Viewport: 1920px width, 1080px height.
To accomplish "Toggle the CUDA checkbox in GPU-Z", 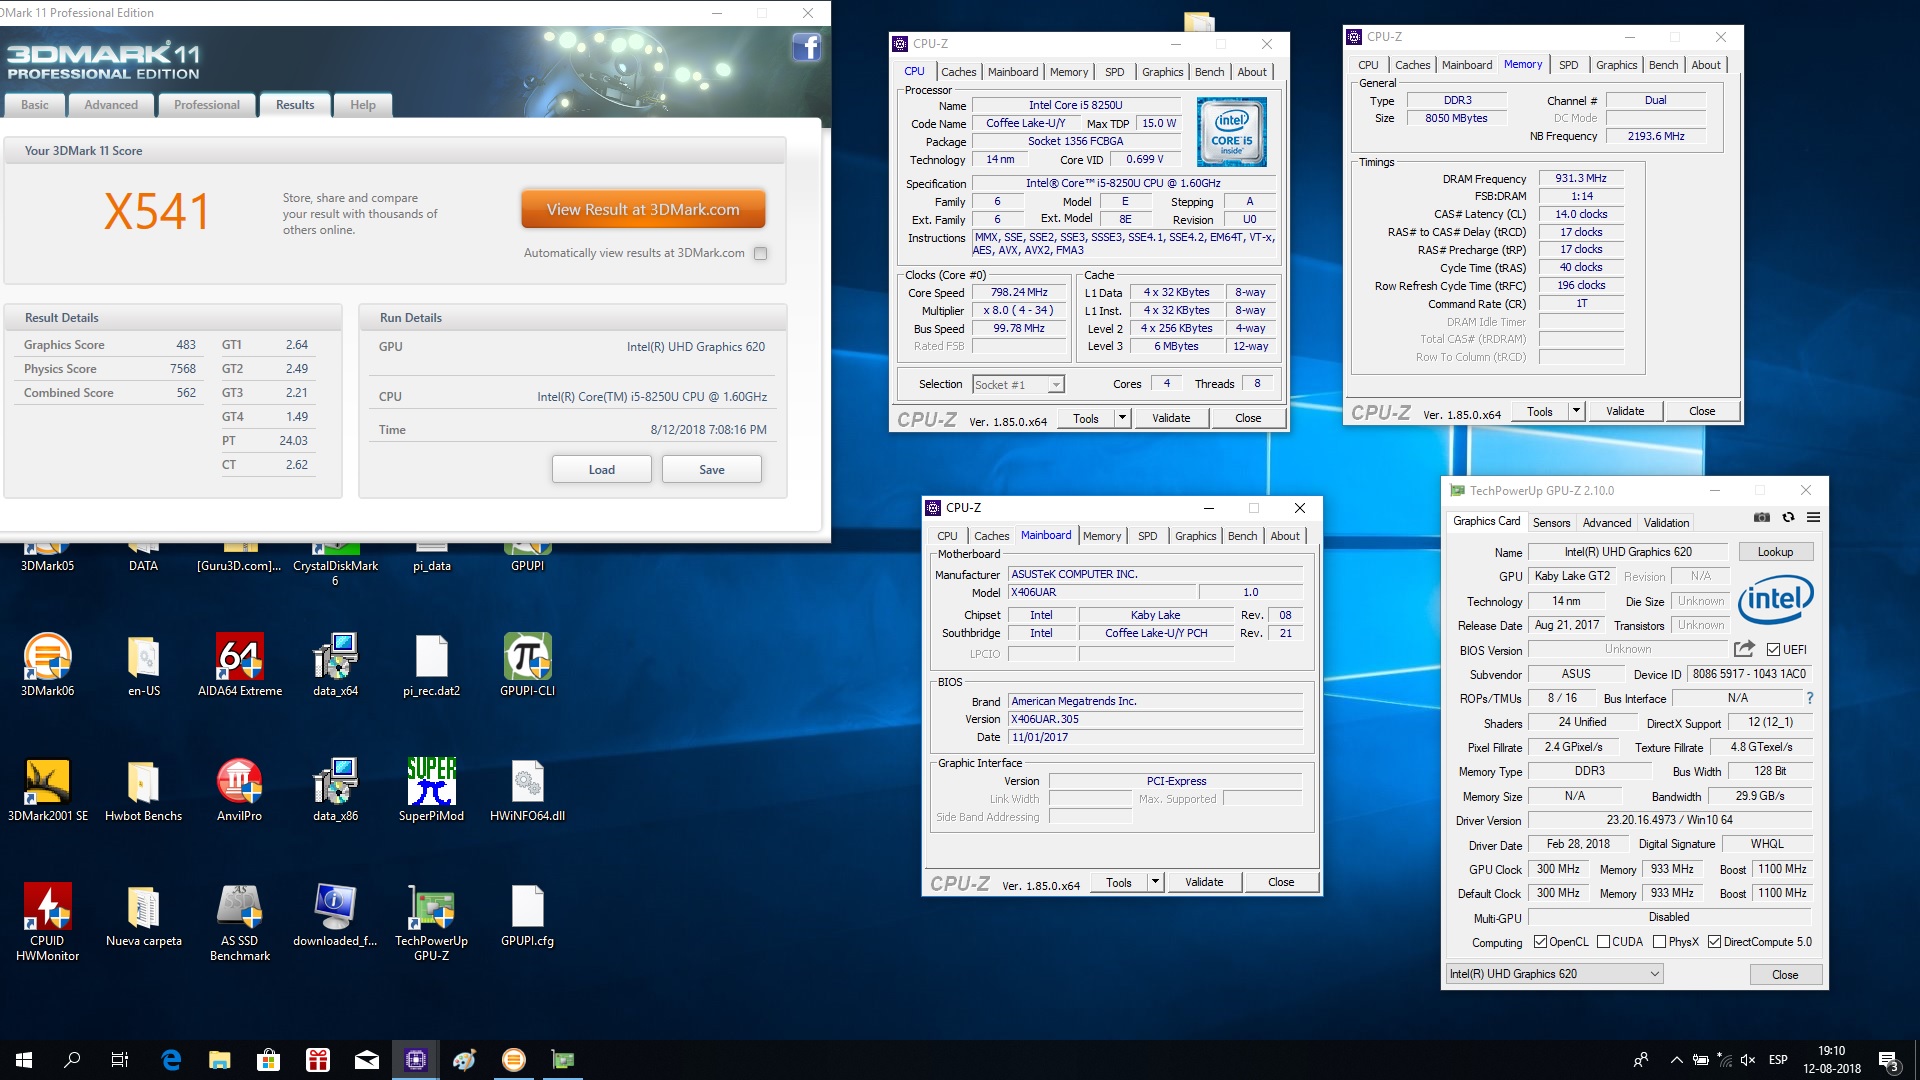I will point(1604,942).
